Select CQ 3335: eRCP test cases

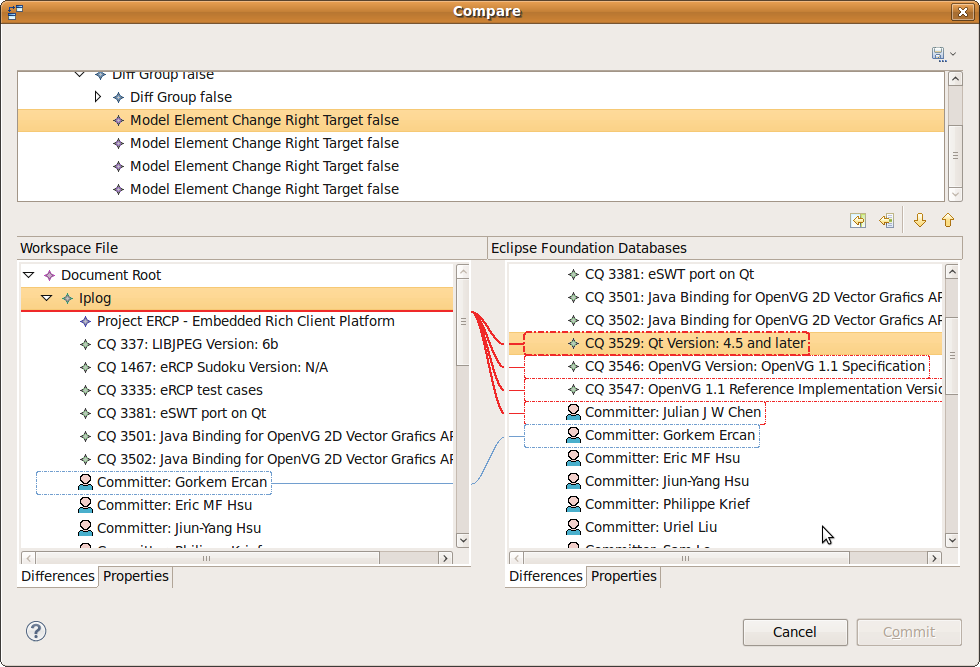[x=180, y=390]
